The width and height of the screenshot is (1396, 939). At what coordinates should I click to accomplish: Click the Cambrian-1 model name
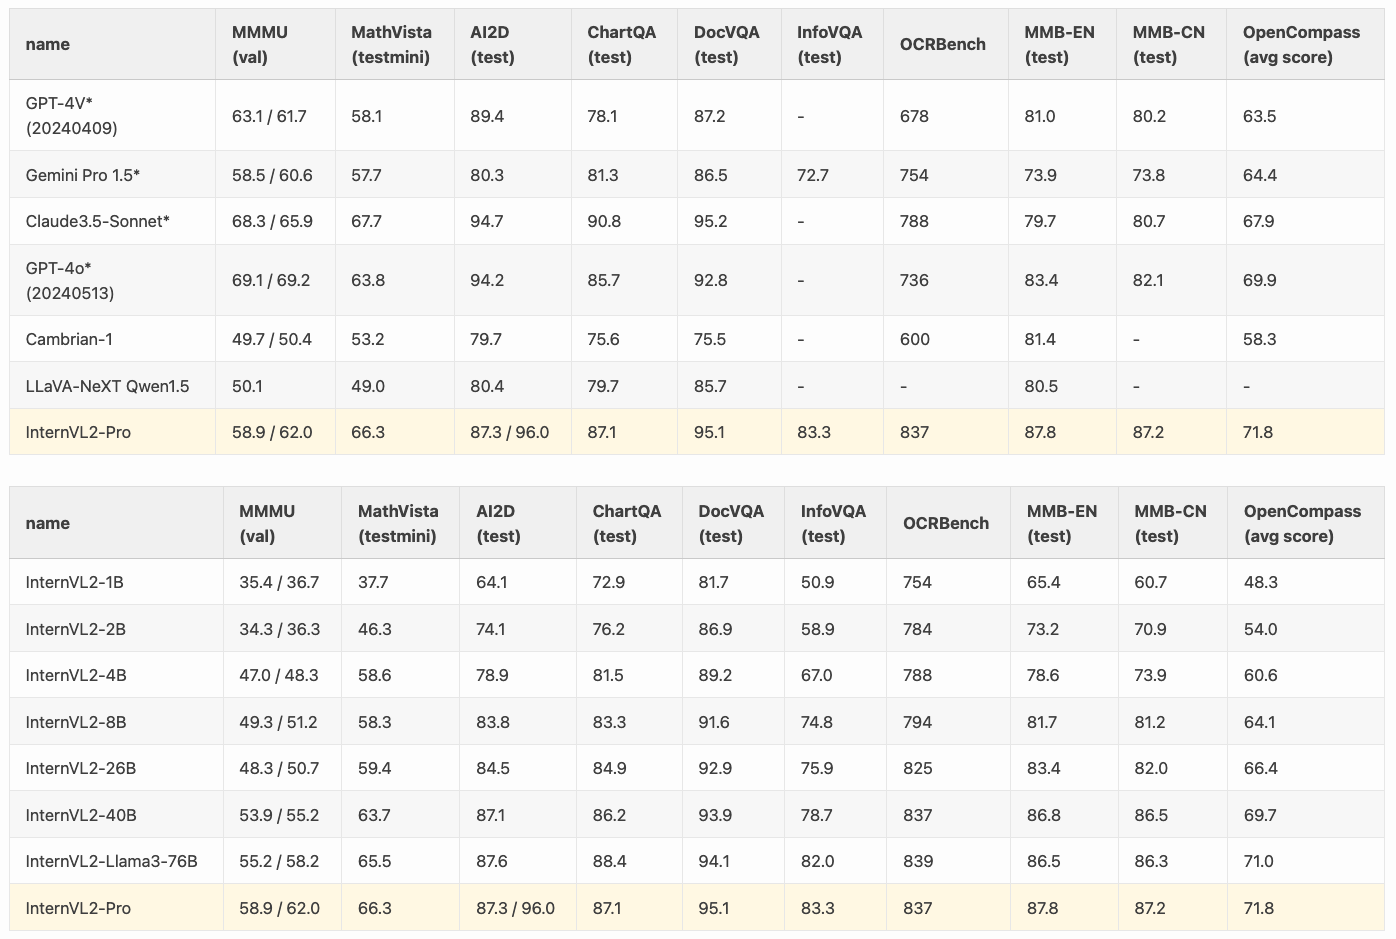pos(69,339)
